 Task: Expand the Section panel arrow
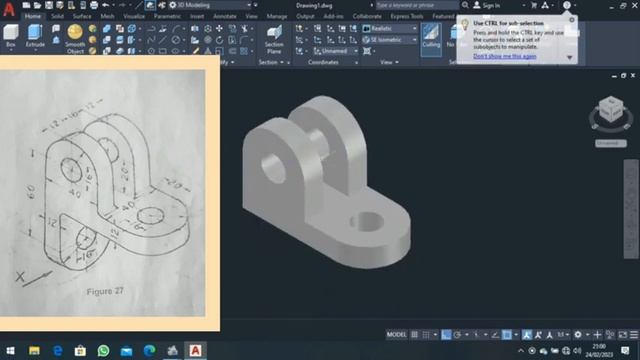pyautogui.click(x=282, y=62)
